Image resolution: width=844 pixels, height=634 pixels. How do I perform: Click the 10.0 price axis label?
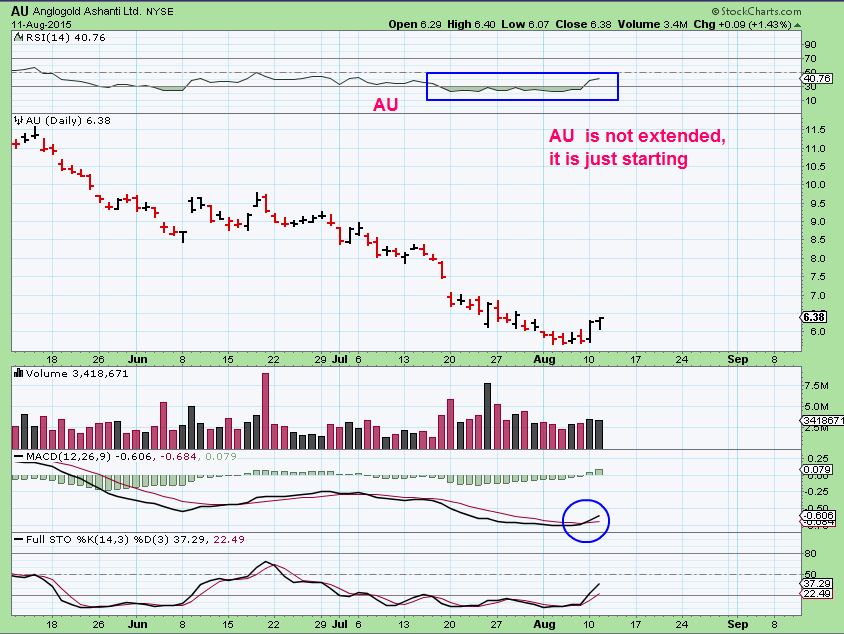(x=815, y=185)
